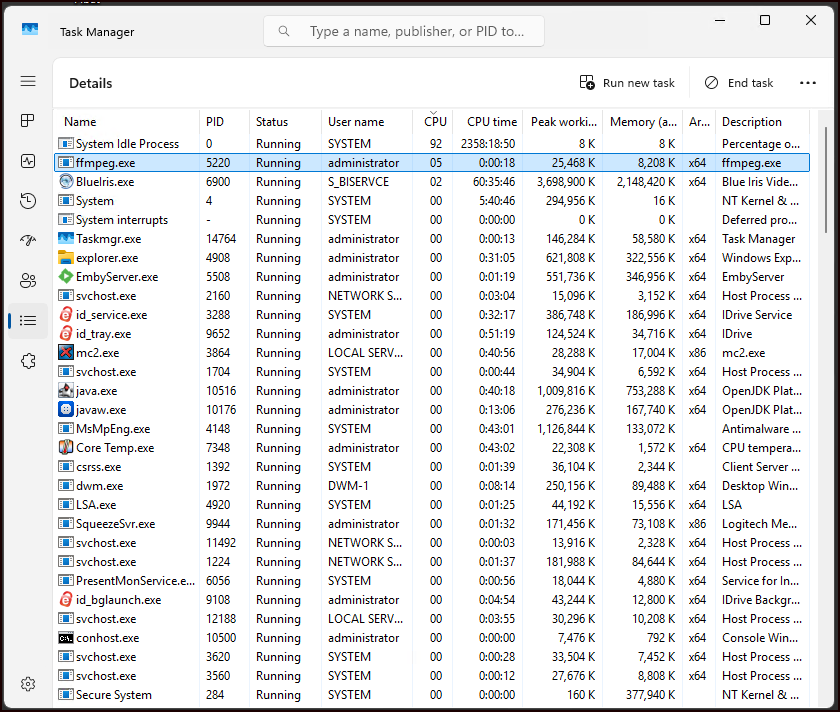Click the search box in title bar
Image resolution: width=840 pixels, height=712 pixels.
coord(404,31)
